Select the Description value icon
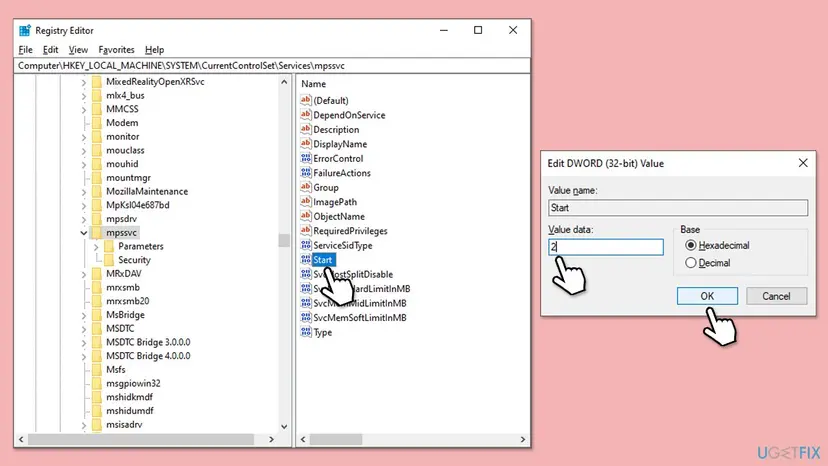 [x=306, y=129]
